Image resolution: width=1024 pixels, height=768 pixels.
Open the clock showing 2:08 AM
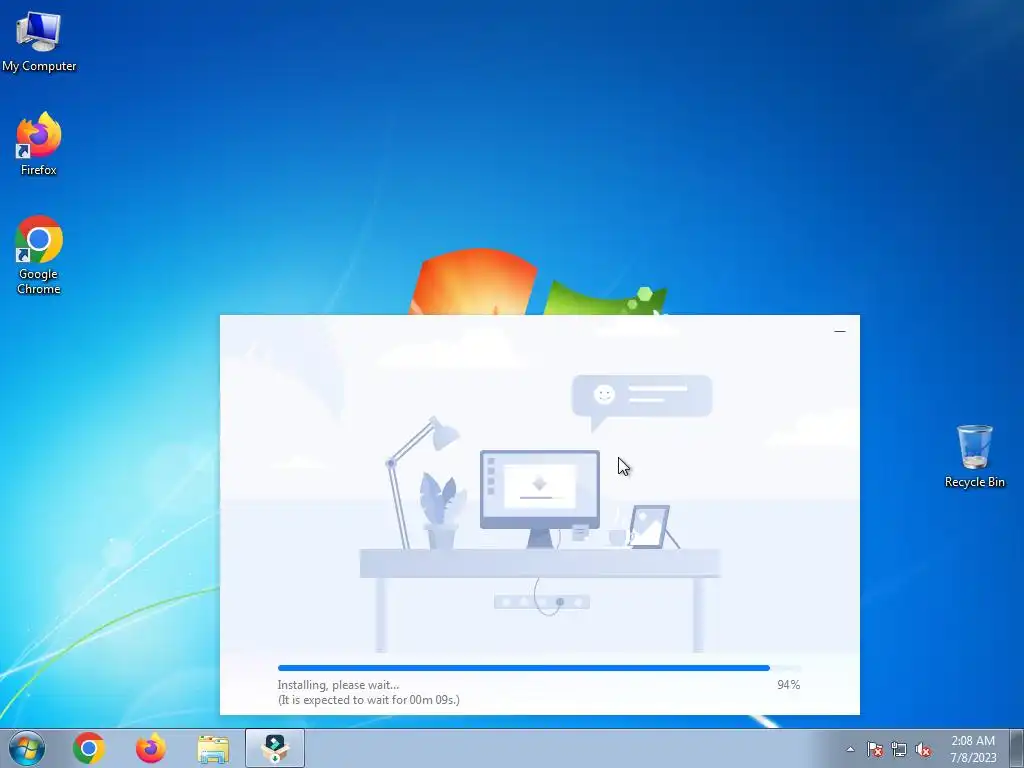coord(973,749)
